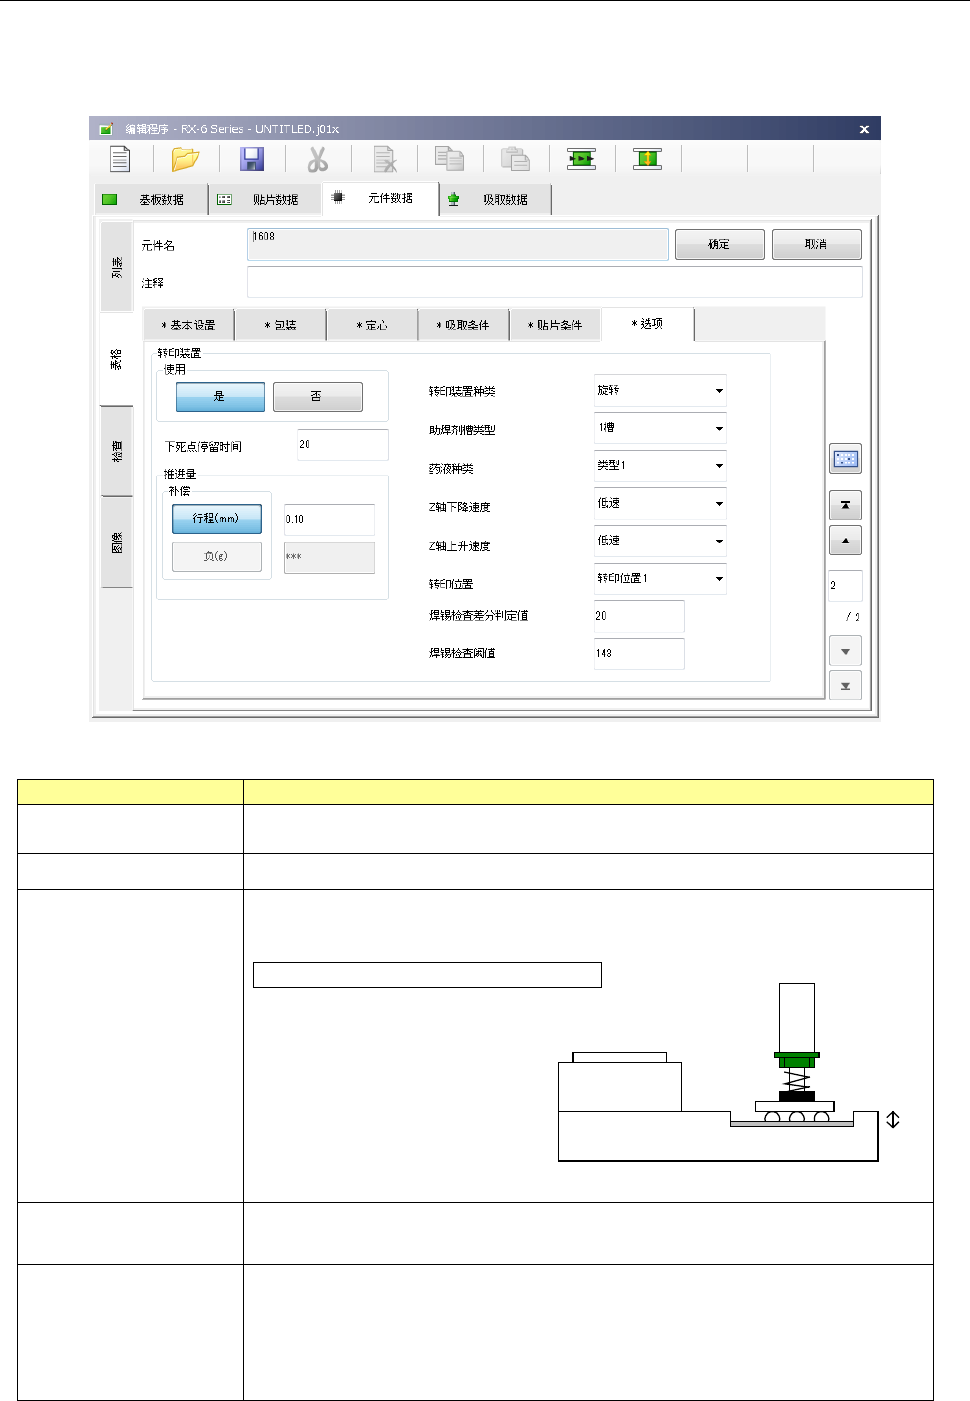Screen dimensions: 970x1401
Task: Click the 确定 button
Action: click(720, 245)
